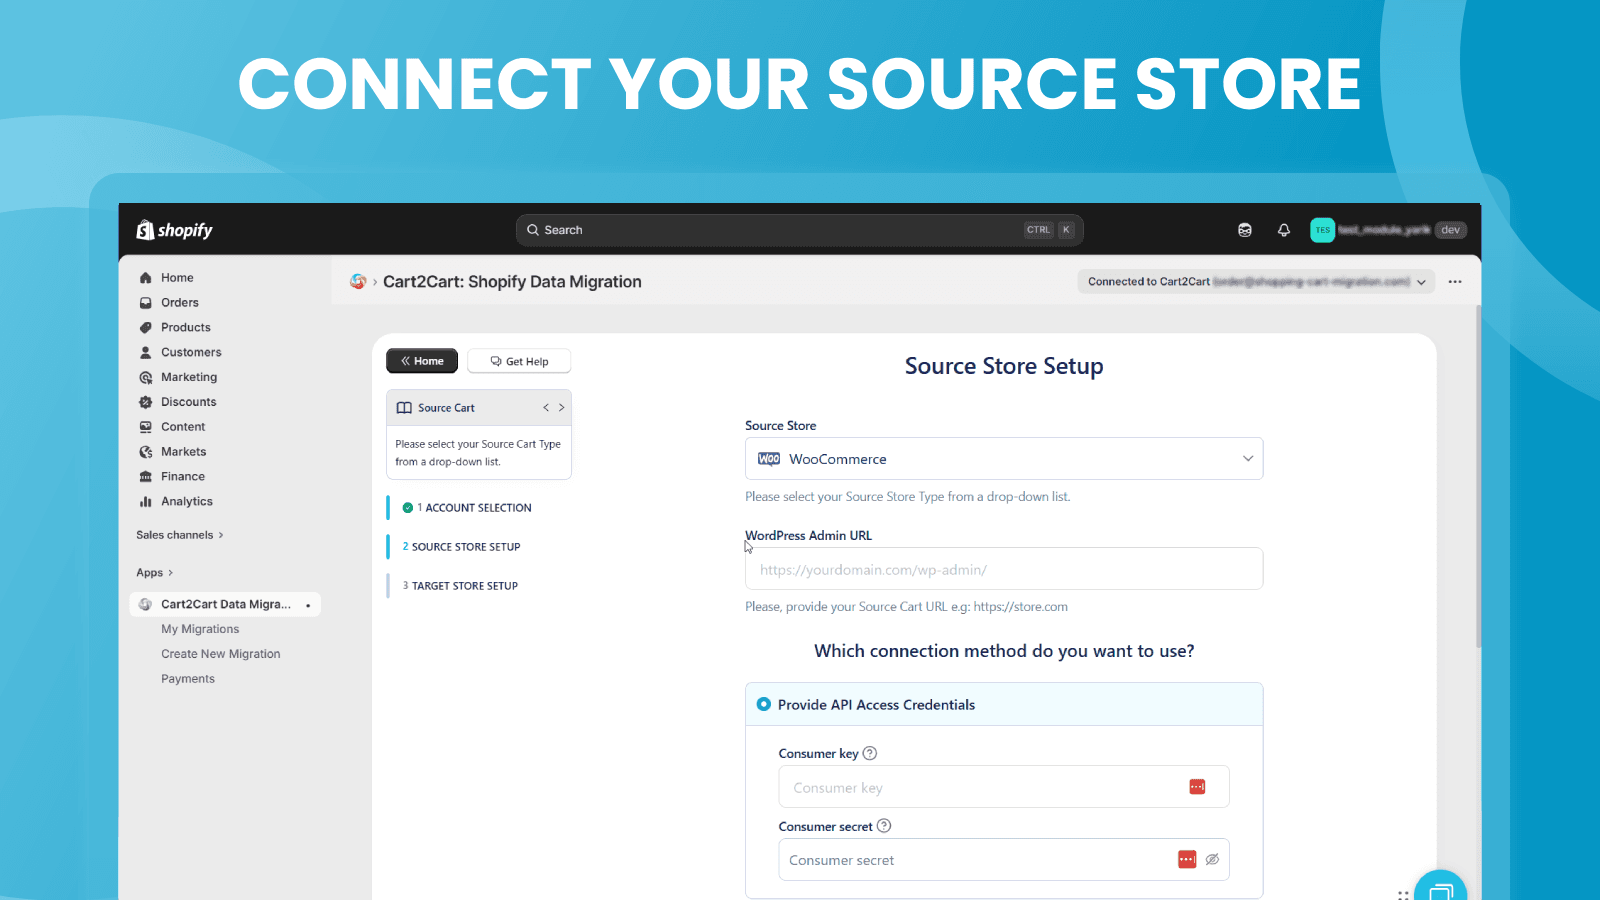
Task: Click the Products tag icon
Action: pos(146,328)
